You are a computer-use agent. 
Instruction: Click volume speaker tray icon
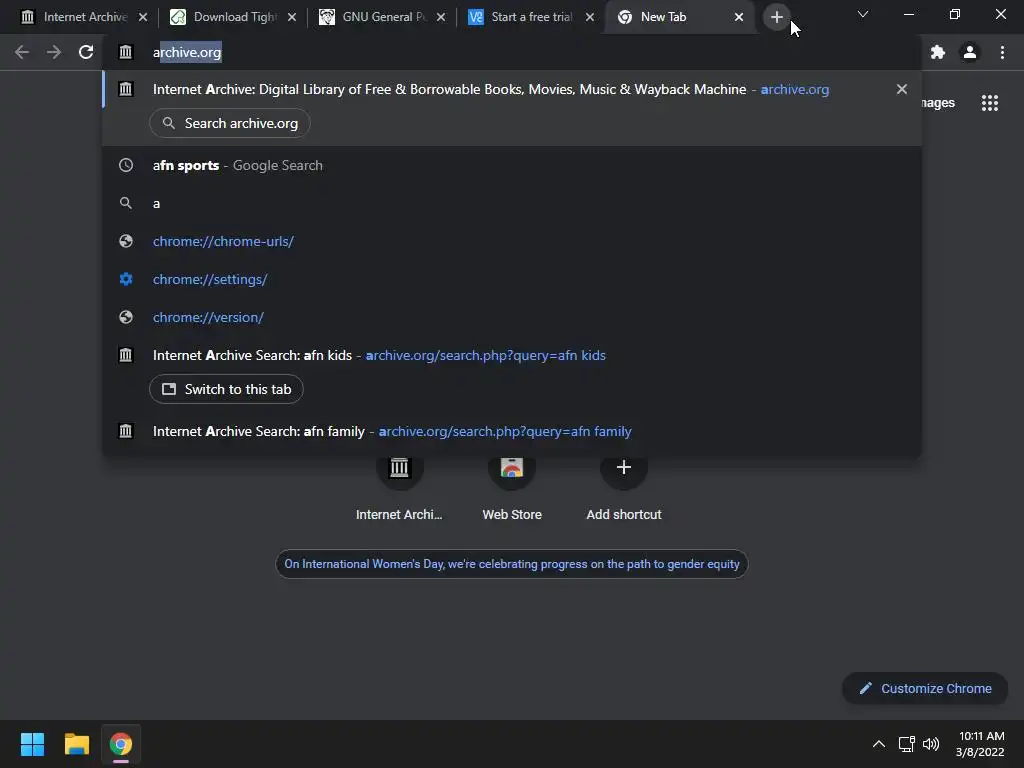pos(931,744)
